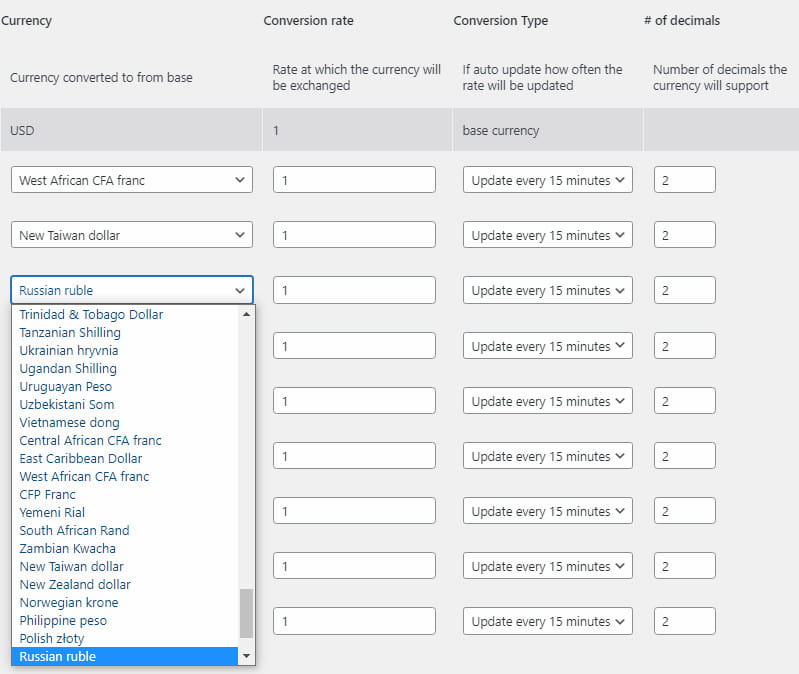Focus conversion rate field in New Taiwan dollar row

coord(354,235)
